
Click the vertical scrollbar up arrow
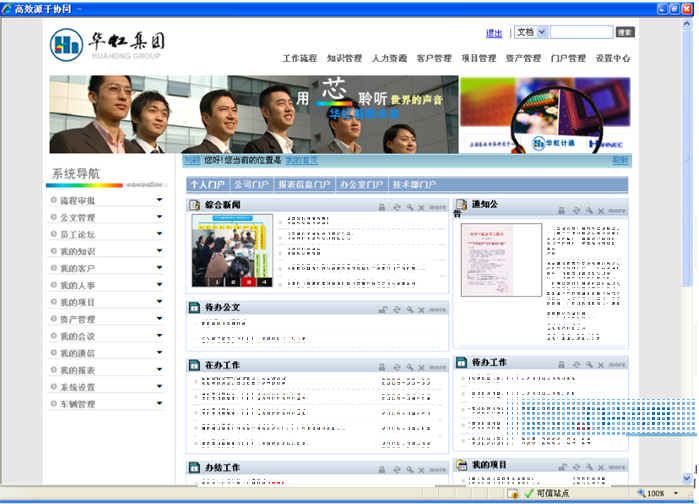click(x=687, y=24)
